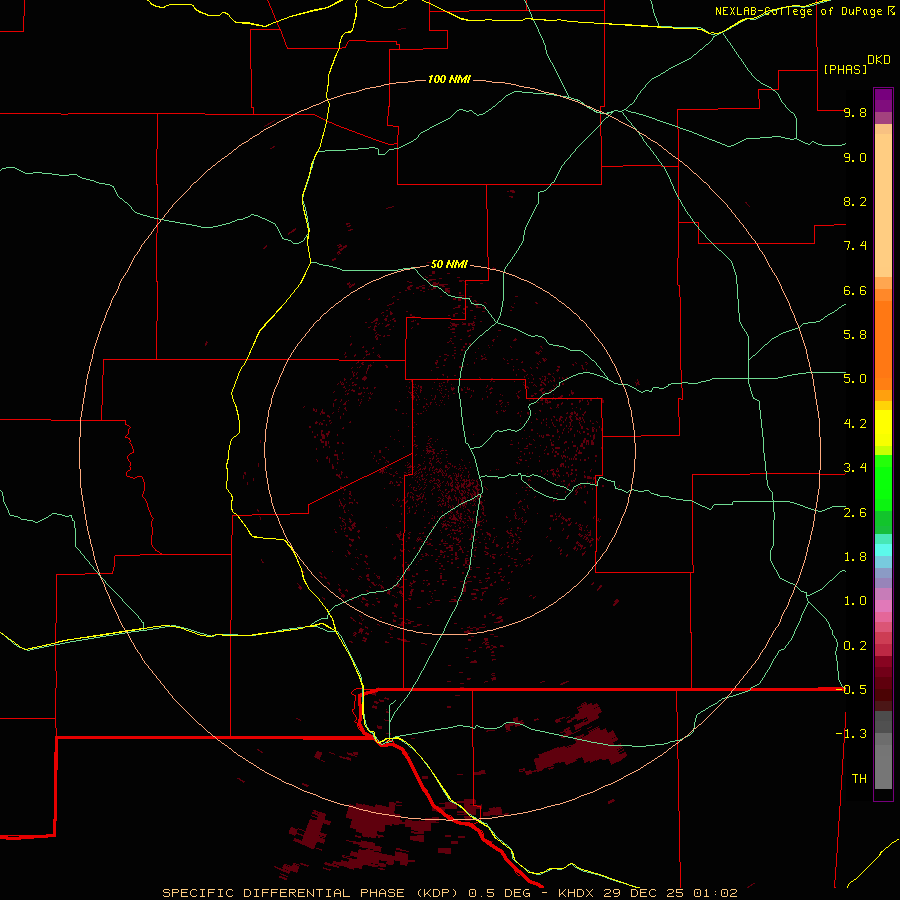
Task: Click the 5.0 value on the scale
Action: [855, 379]
